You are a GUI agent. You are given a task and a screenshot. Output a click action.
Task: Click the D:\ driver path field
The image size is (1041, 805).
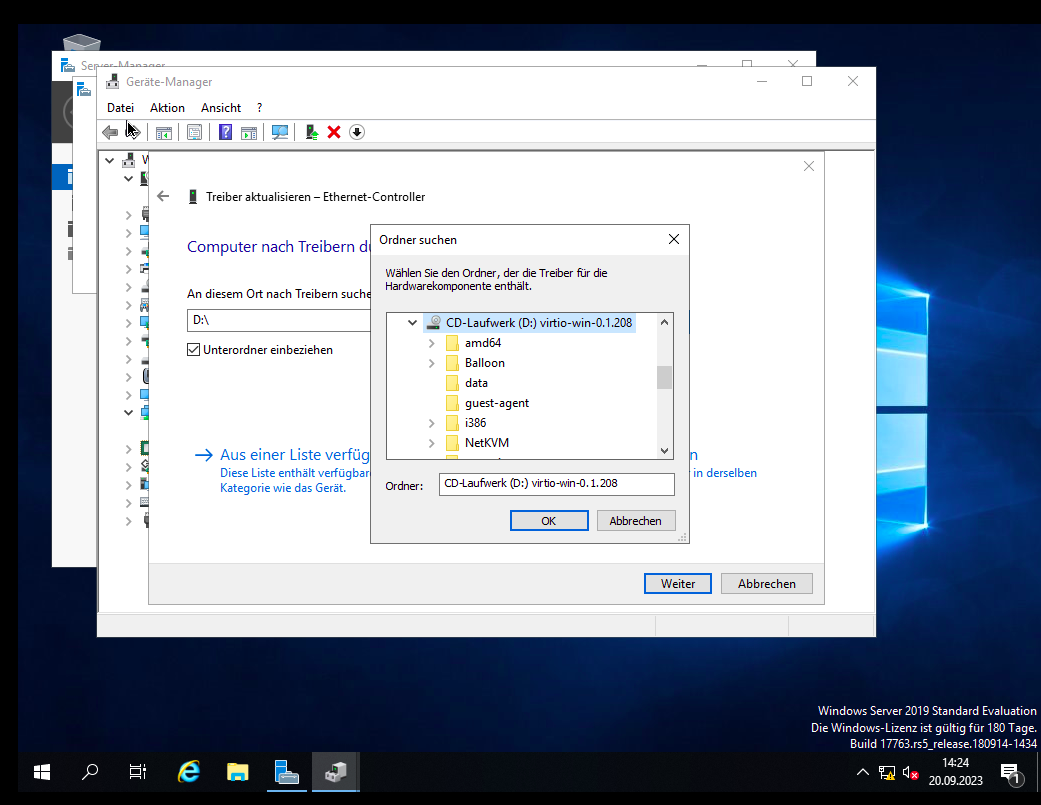[279, 320]
